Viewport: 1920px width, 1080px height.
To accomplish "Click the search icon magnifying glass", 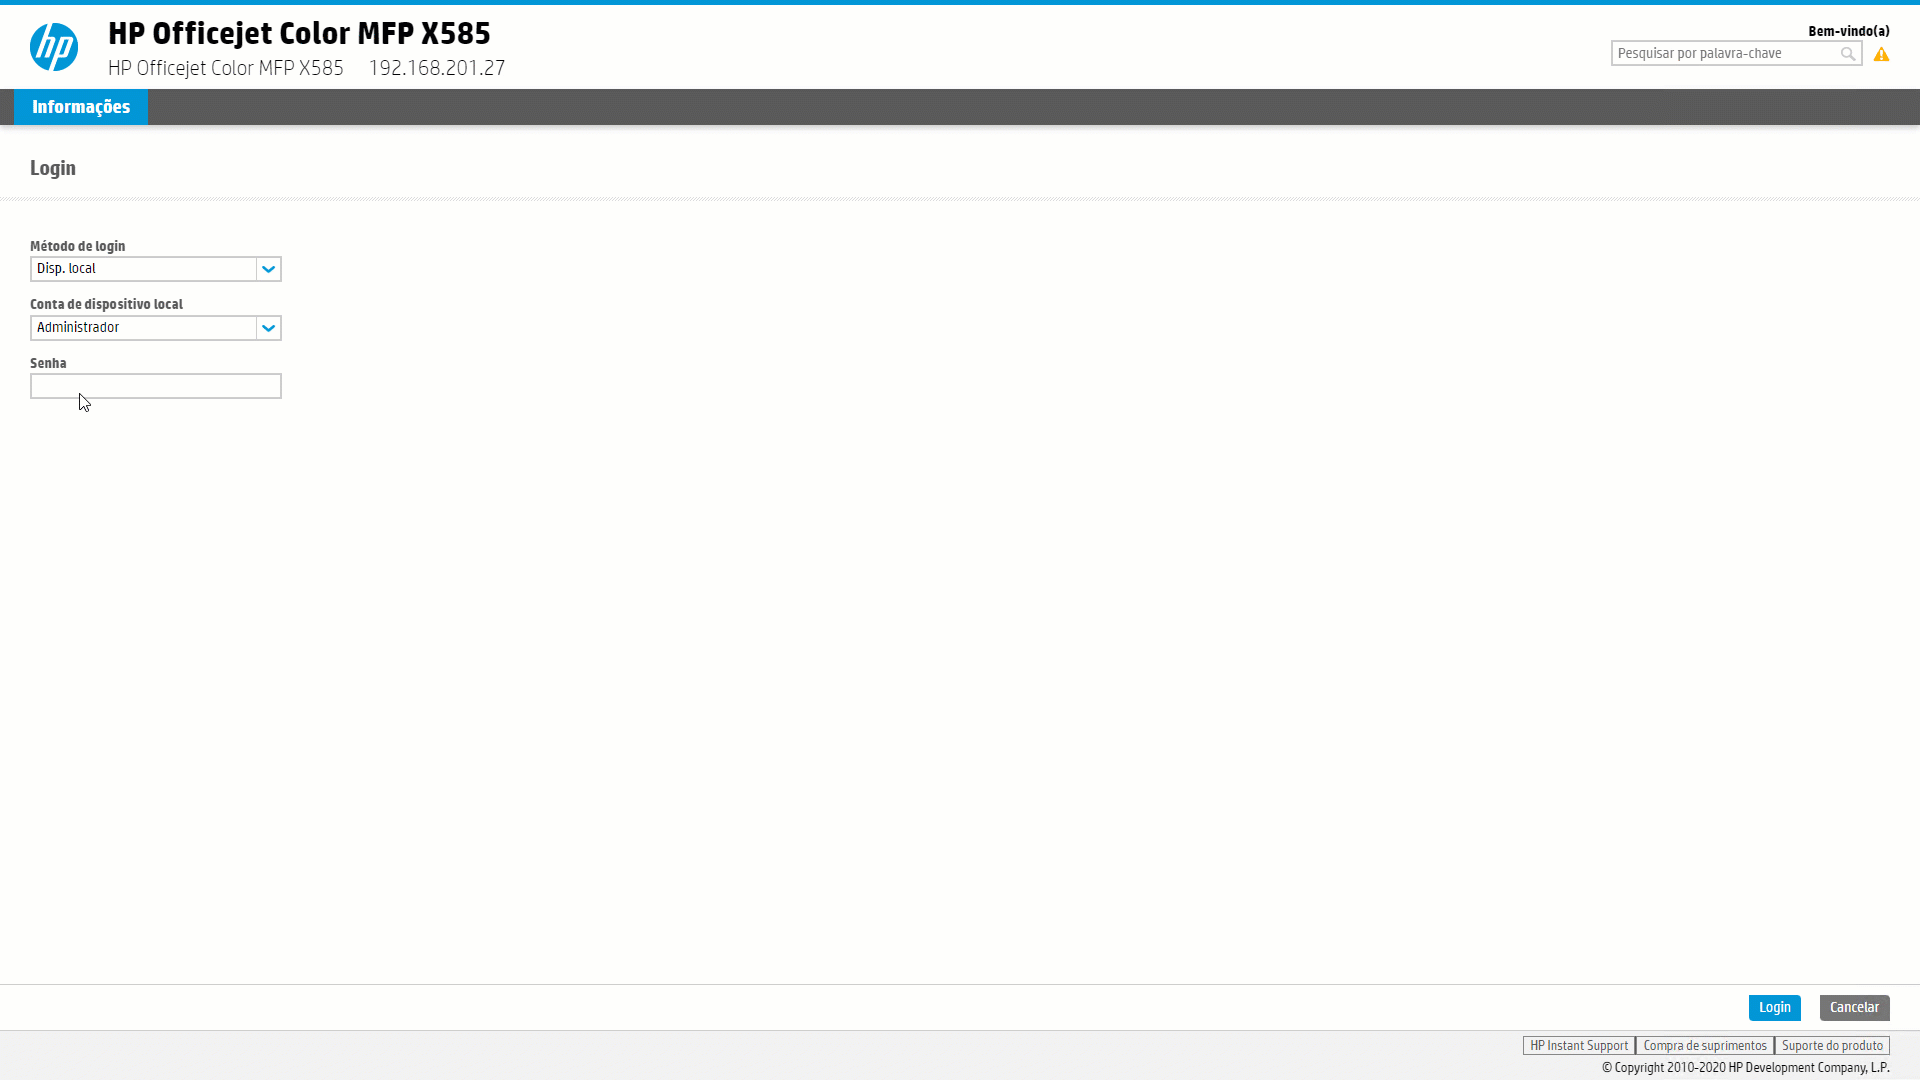I will [x=1847, y=51].
